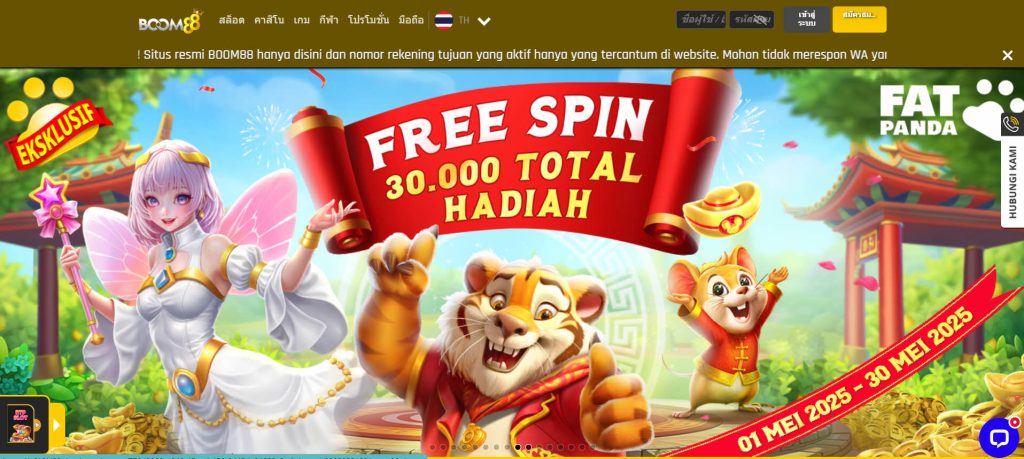
Task: Select the เกม menu item
Action: (302, 20)
